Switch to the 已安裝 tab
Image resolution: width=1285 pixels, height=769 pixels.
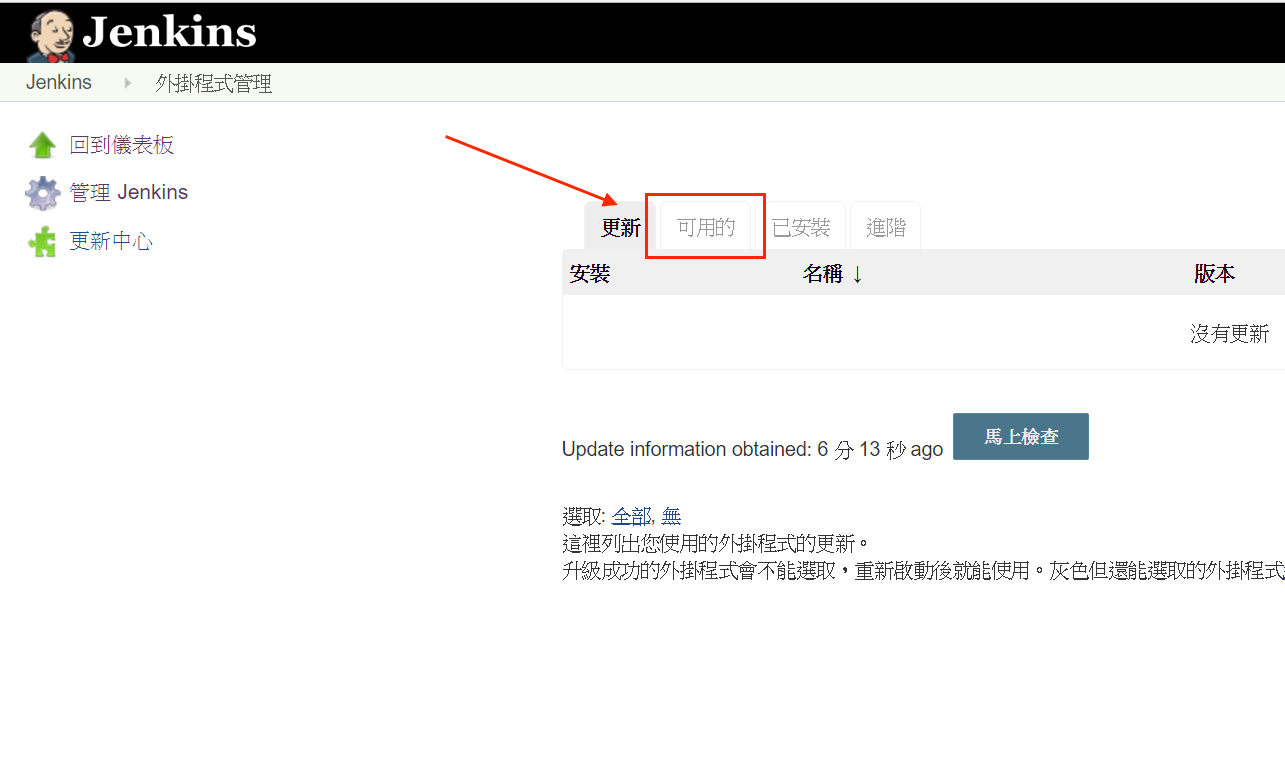pyautogui.click(x=801, y=227)
